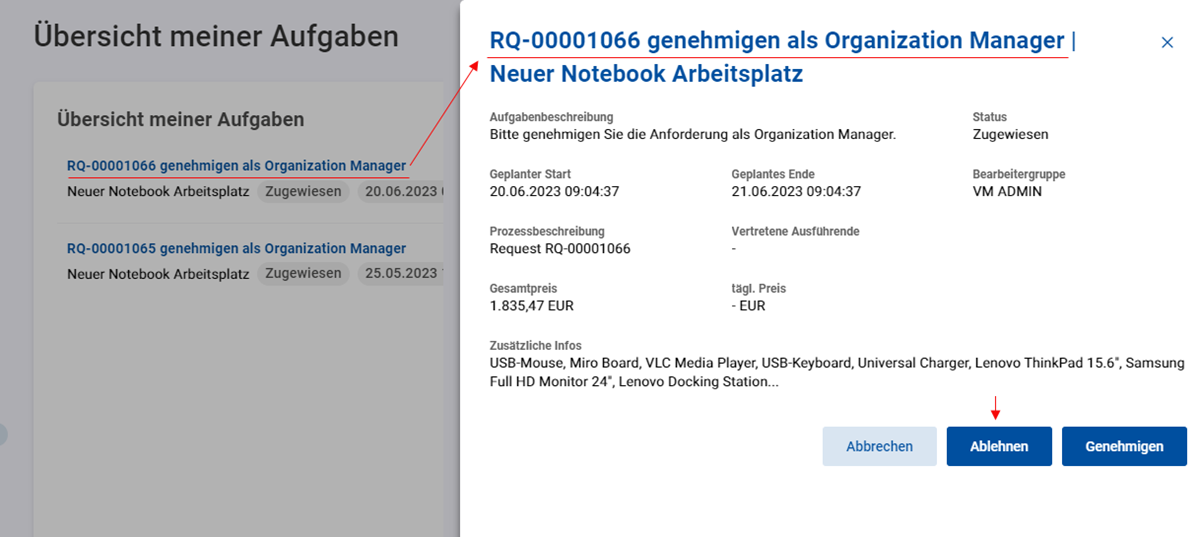Open the RQ-00001065 genehmigen task link
1199x537 pixels.
coord(236,249)
